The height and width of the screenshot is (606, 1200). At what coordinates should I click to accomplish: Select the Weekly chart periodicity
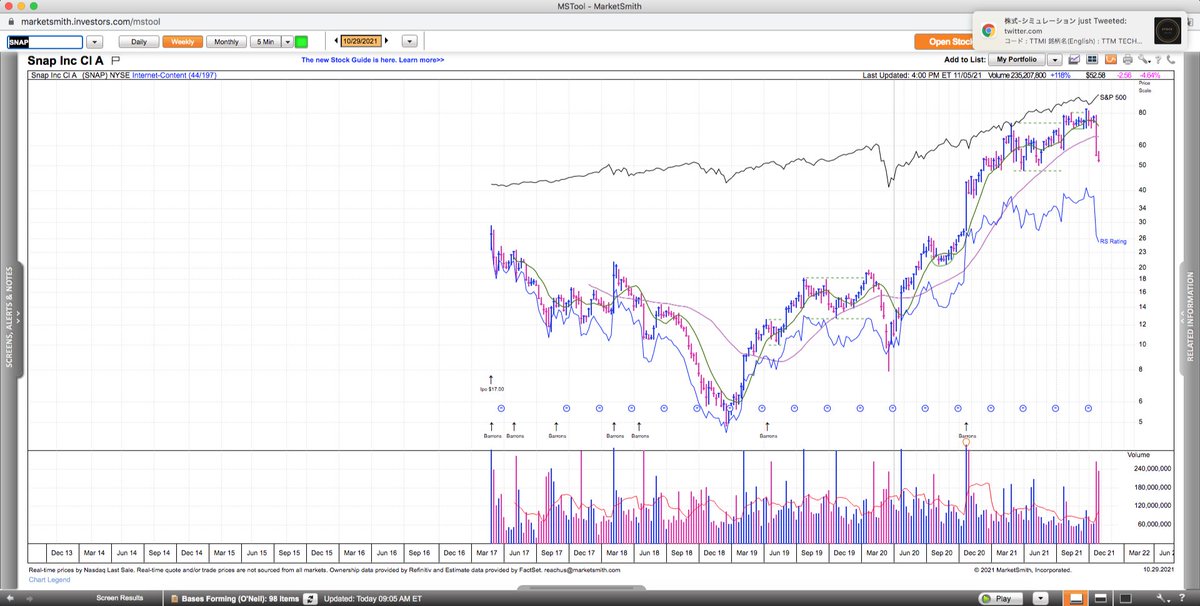[184, 42]
